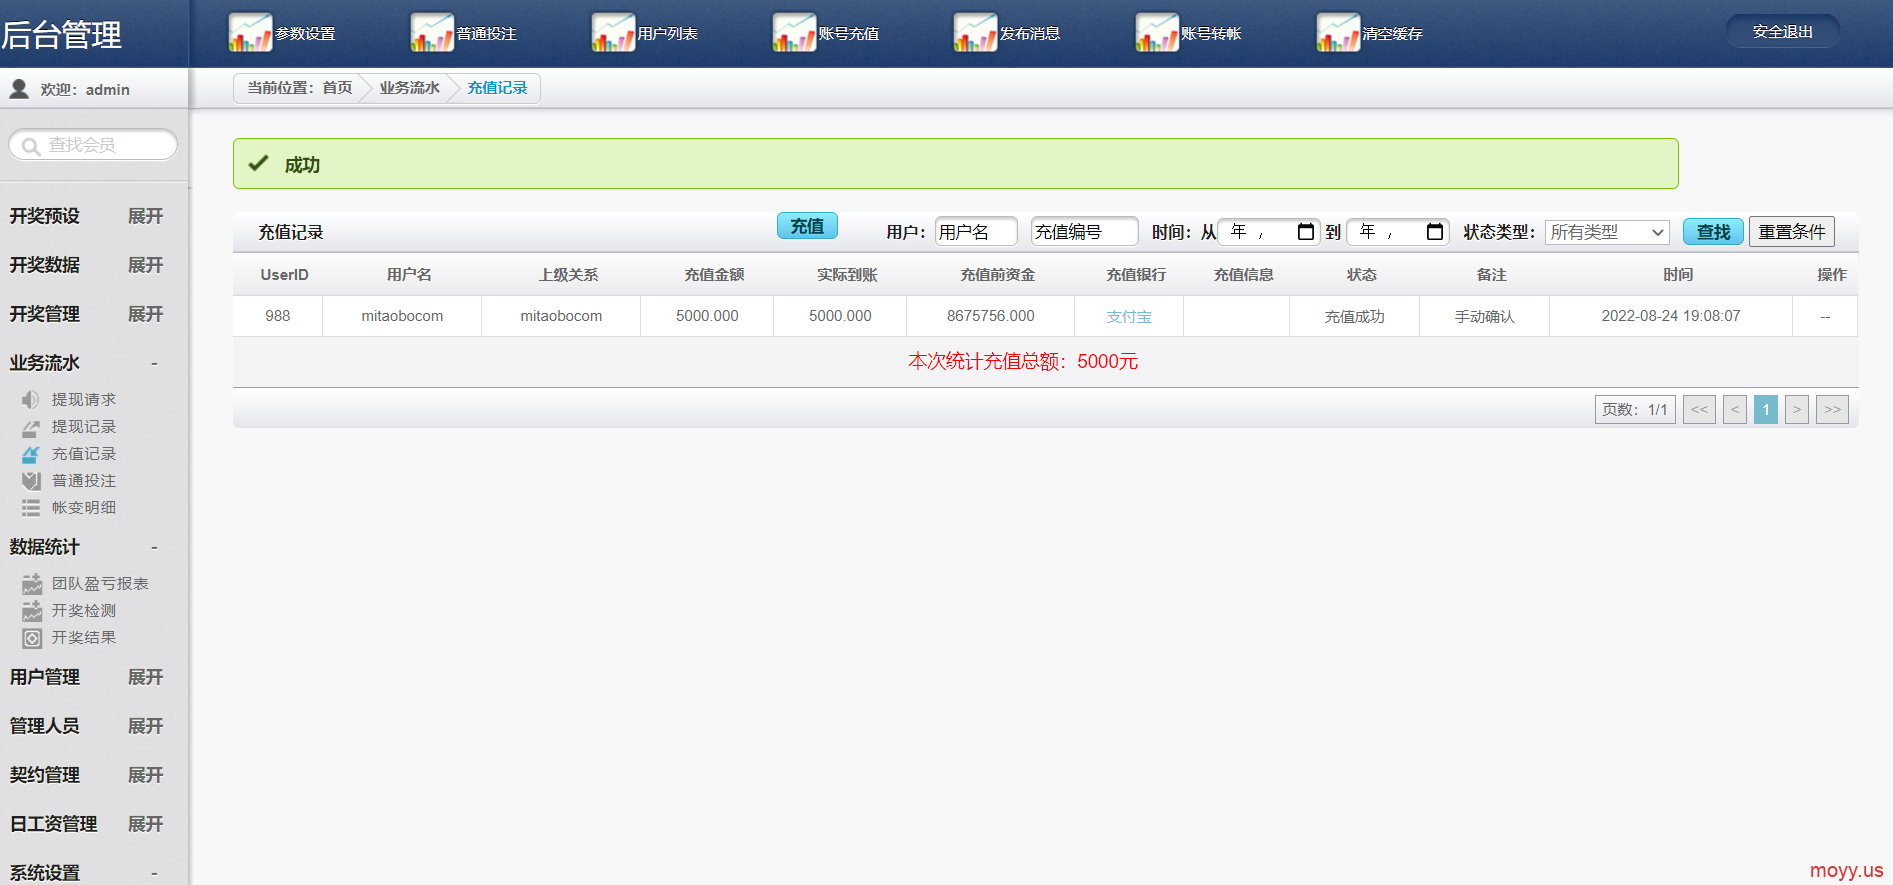Click the icon beside 开奖检测
The image size is (1893, 885).
32,611
